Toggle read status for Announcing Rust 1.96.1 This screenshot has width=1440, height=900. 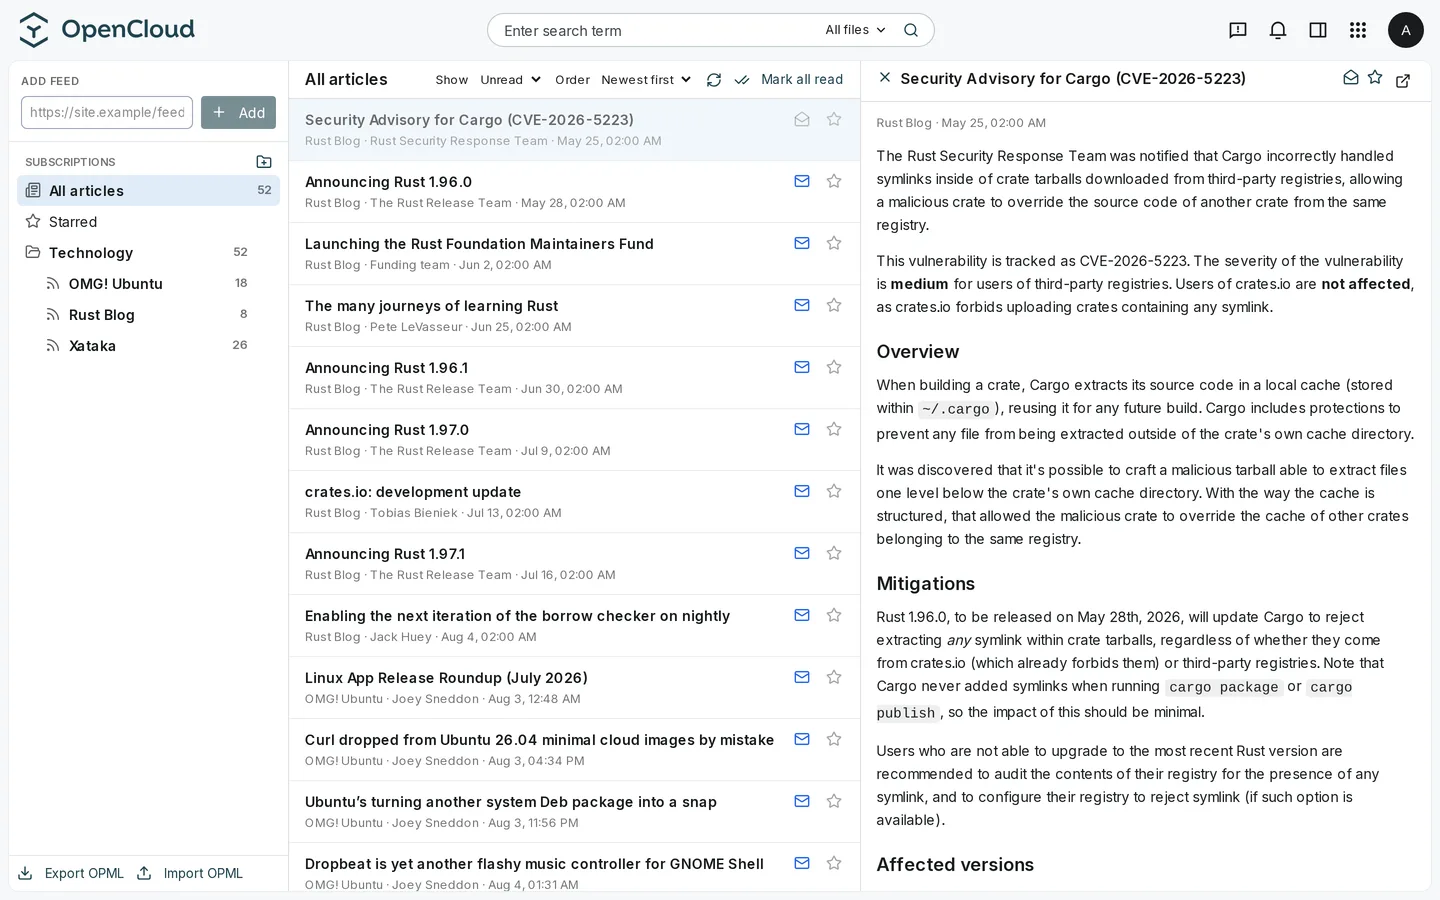click(x=802, y=367)
